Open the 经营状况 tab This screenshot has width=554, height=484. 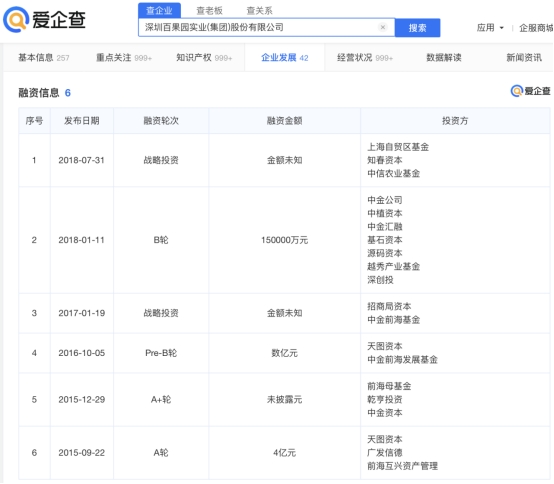[x=365, y=58]
